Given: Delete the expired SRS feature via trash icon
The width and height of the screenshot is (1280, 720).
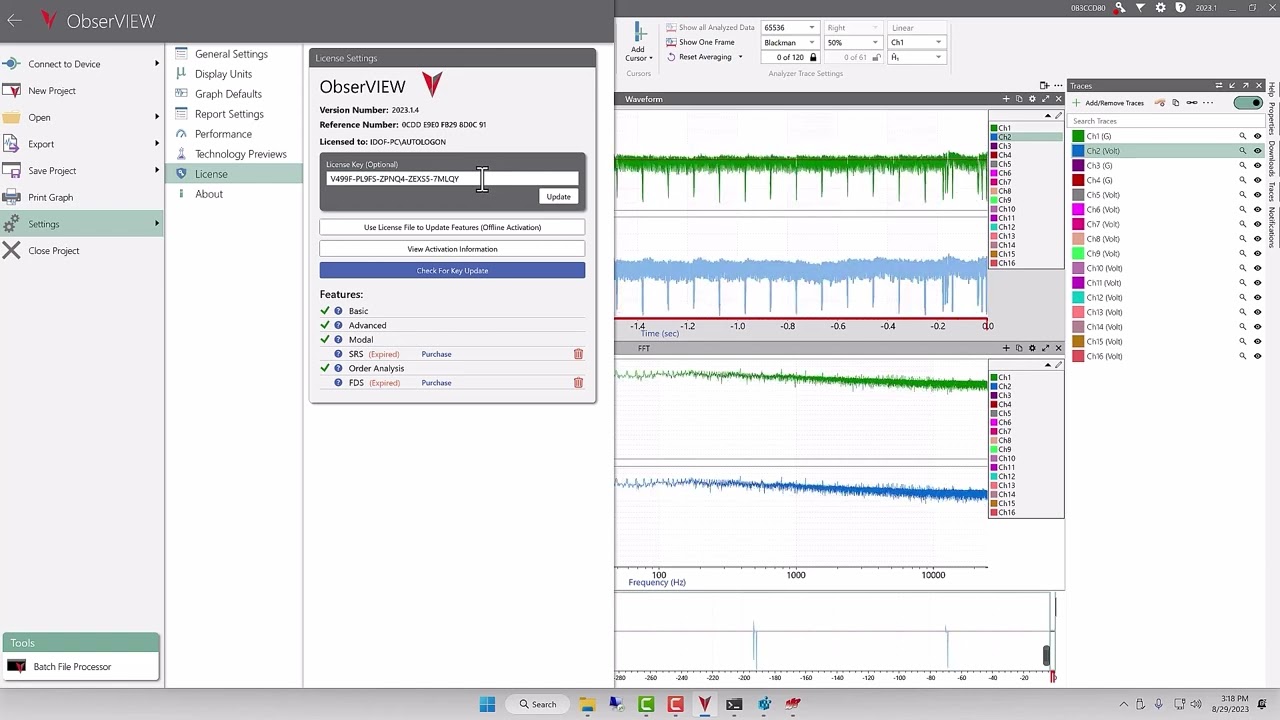Looking at the screenshot, I should tap(578, 354).
